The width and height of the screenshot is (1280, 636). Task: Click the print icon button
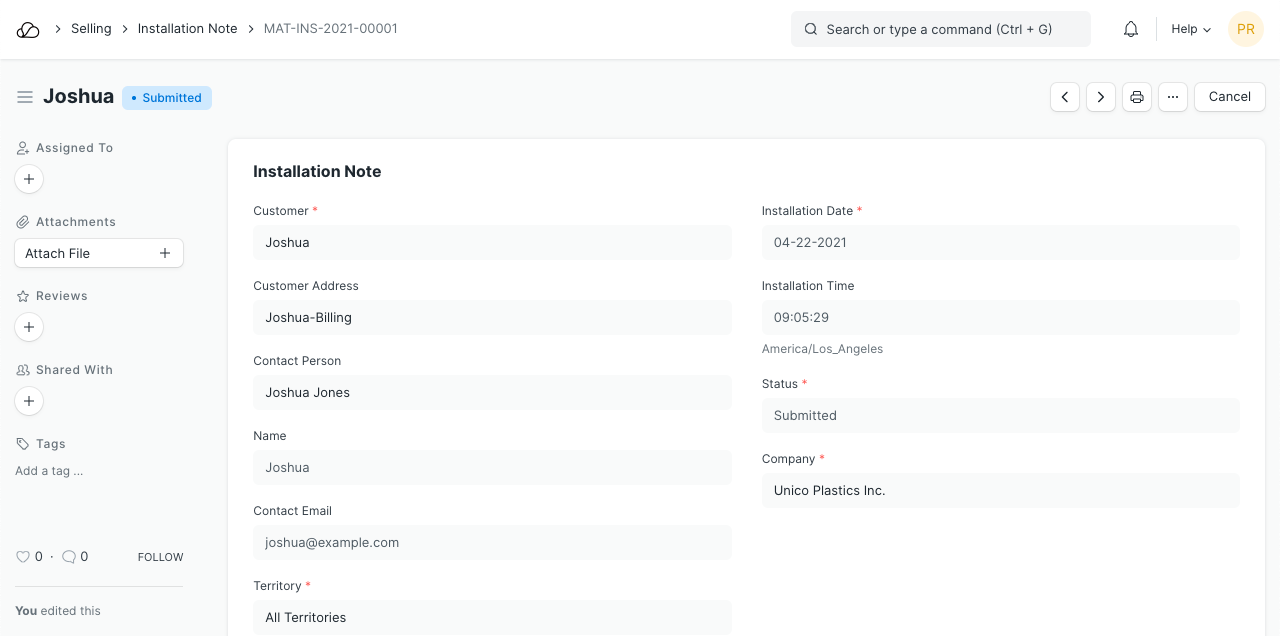pos(1137,97)
